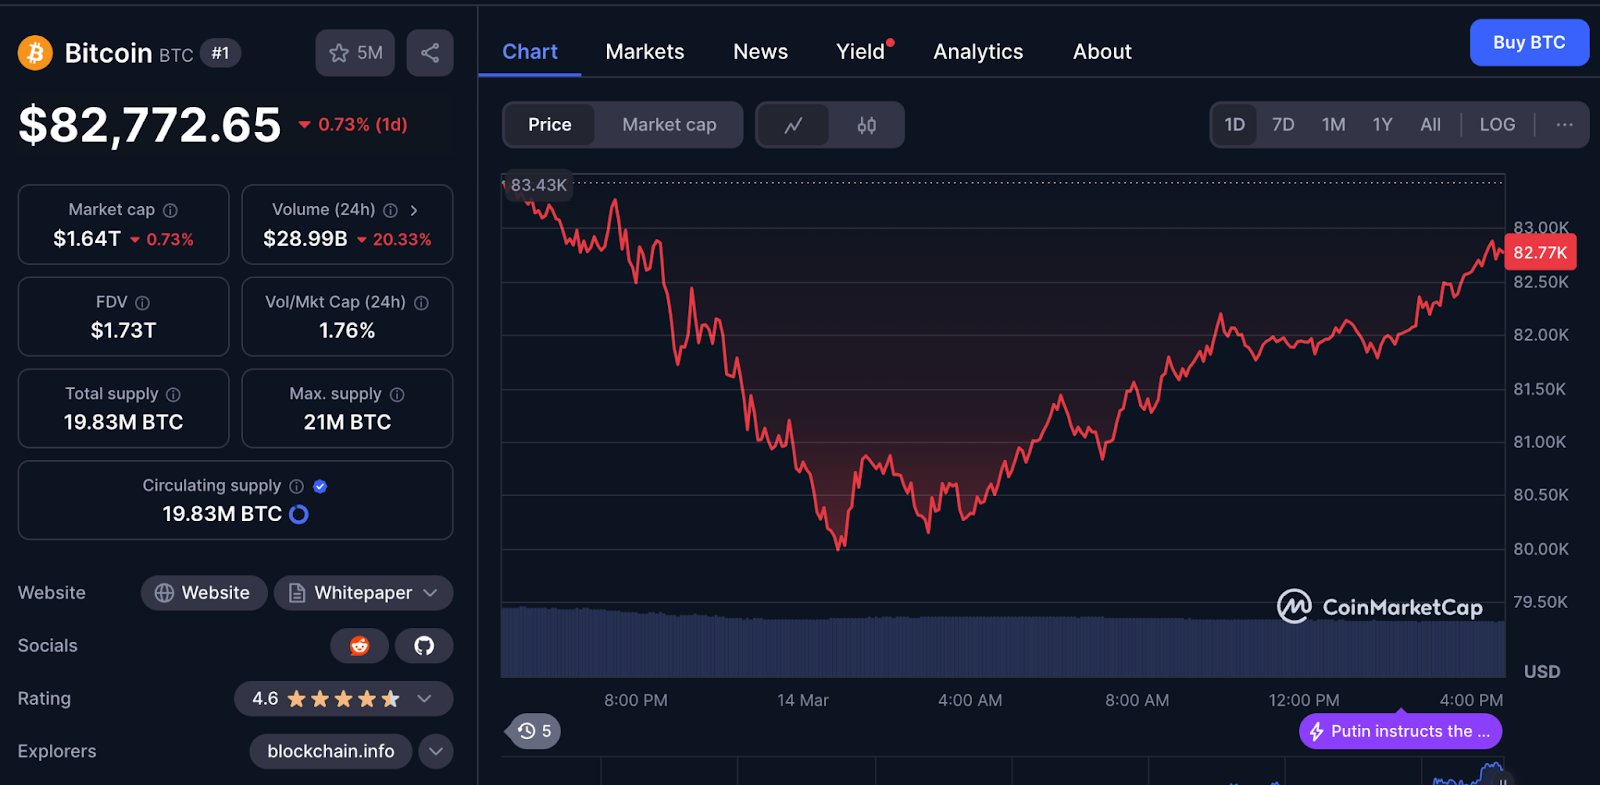Switch to line chart view icon
The width and height of the screenshot is (1600, 785).
(793, 125)
